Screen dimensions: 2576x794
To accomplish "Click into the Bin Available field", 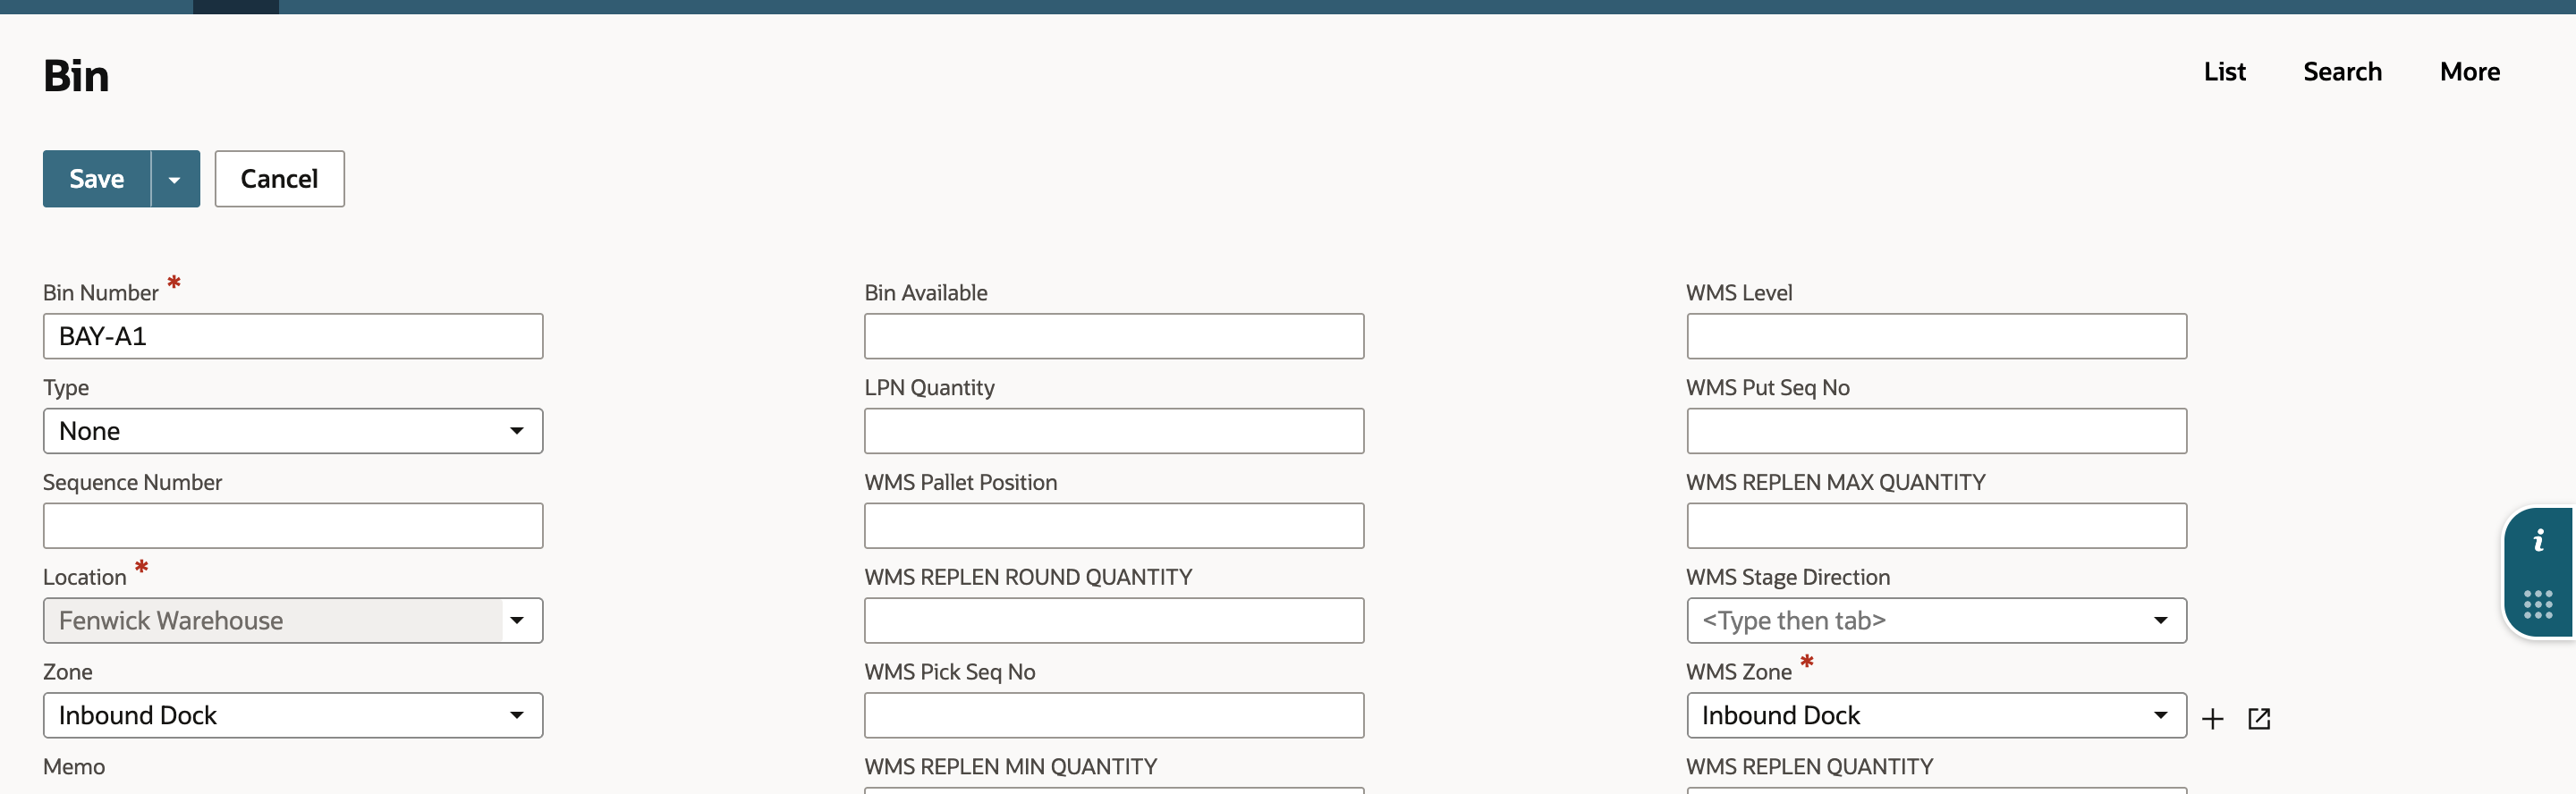I will [x=1114, y=336].
